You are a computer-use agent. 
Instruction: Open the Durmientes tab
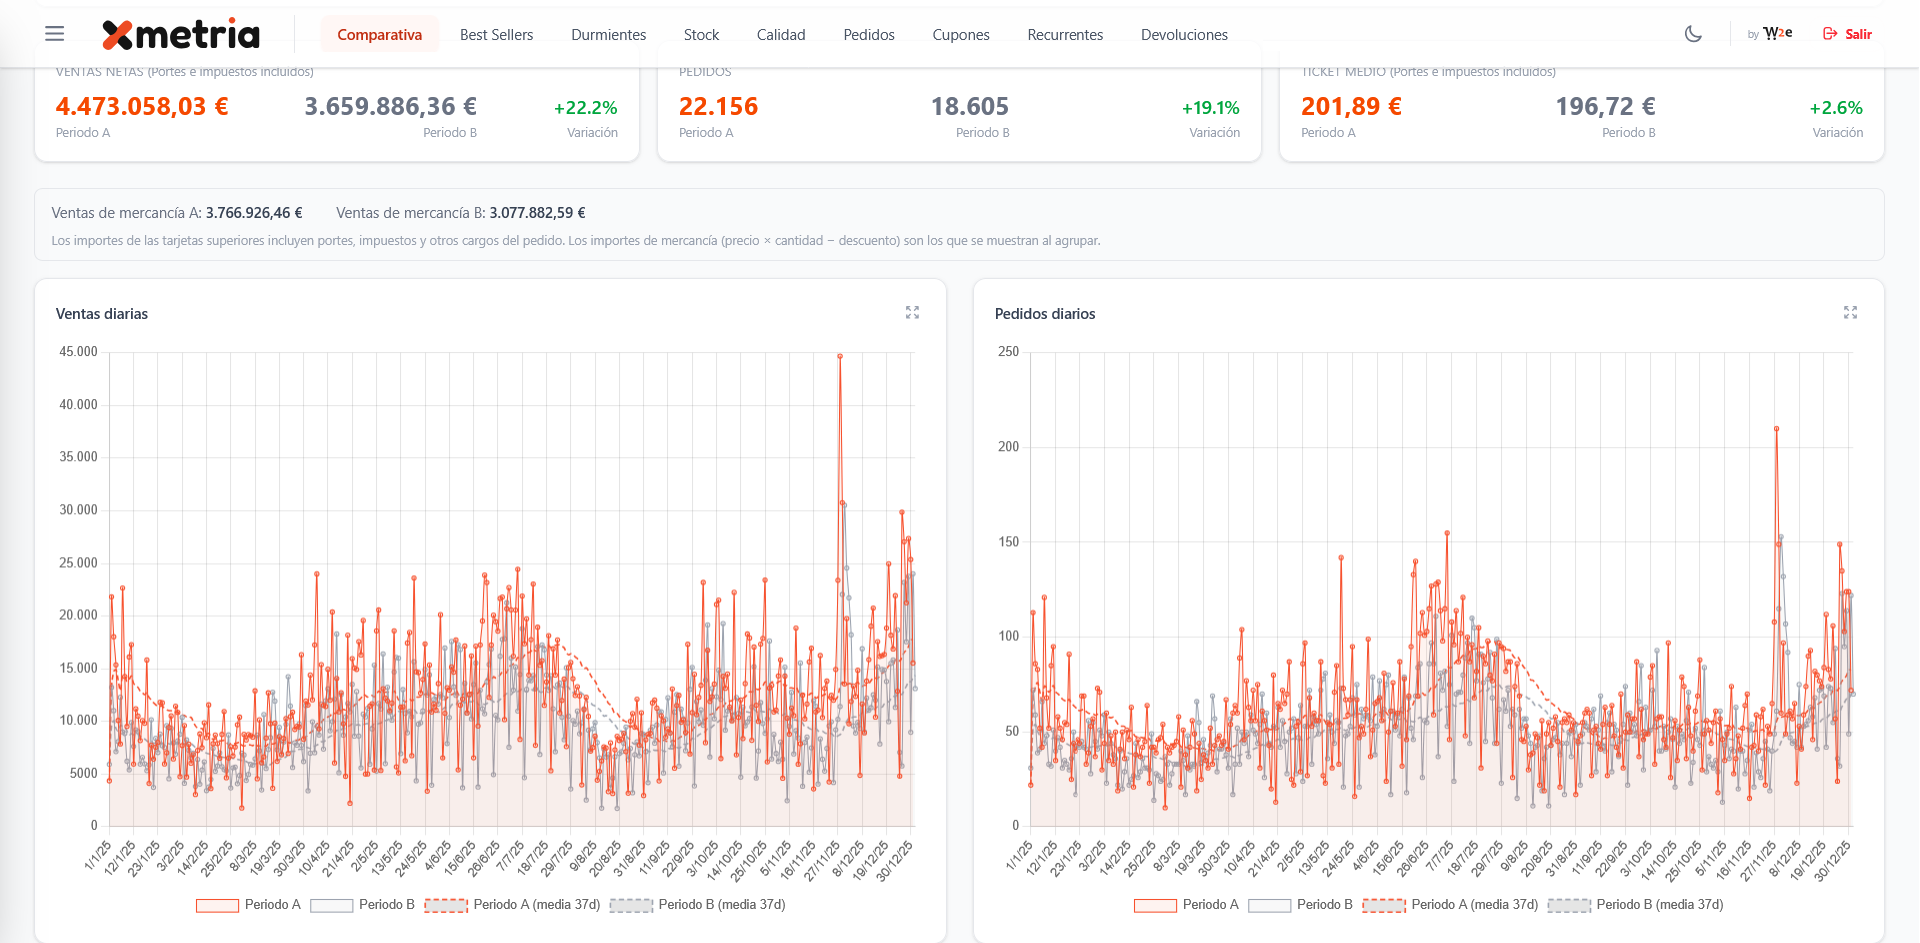[x=608, y=35]
